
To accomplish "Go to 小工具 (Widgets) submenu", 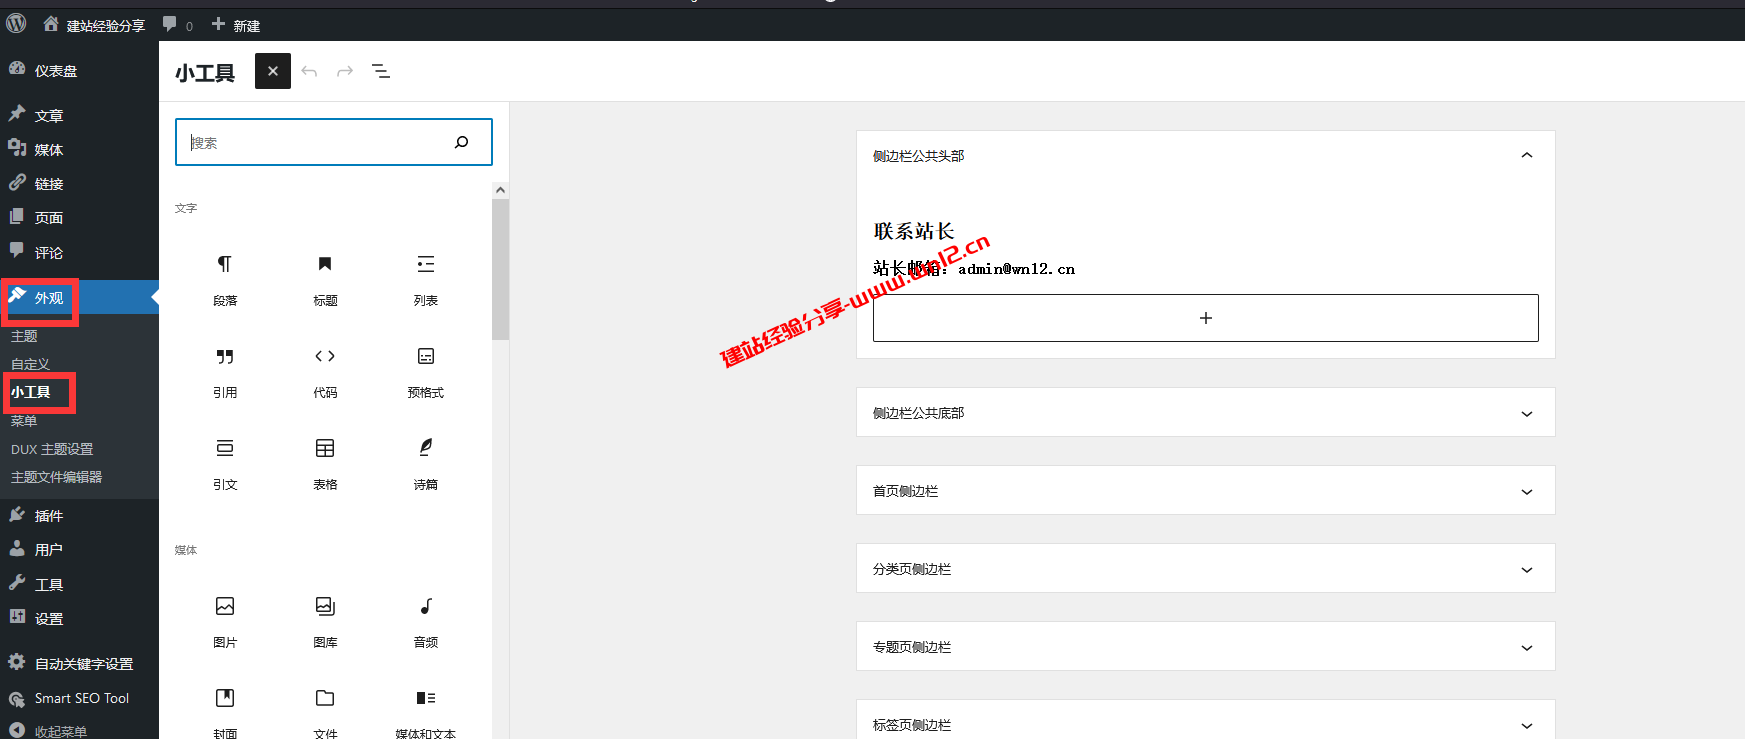I will pyautogui.click(x=31, y=392).
